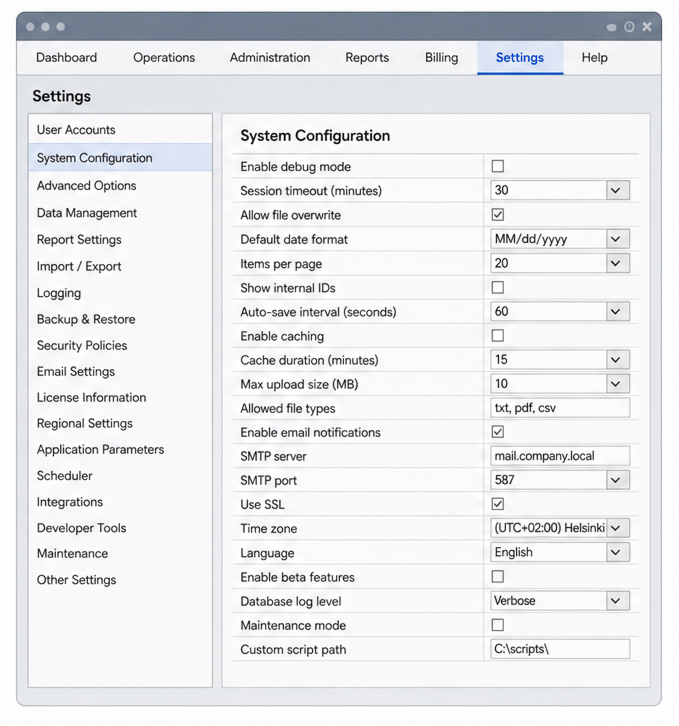Click the cloud-shaped icon in title bar
This screenshot has width=679, height=726.
point(611,27)
